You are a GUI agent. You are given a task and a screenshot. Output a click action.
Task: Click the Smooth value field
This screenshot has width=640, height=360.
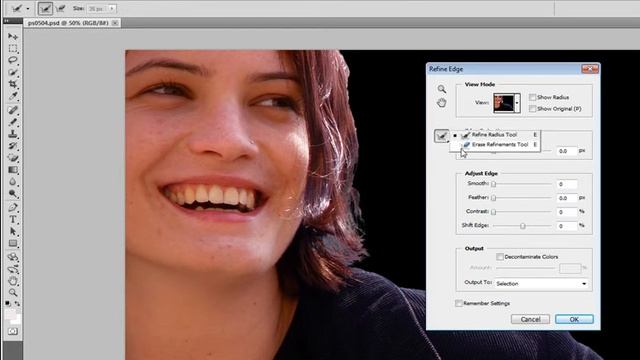click(567, 184)
